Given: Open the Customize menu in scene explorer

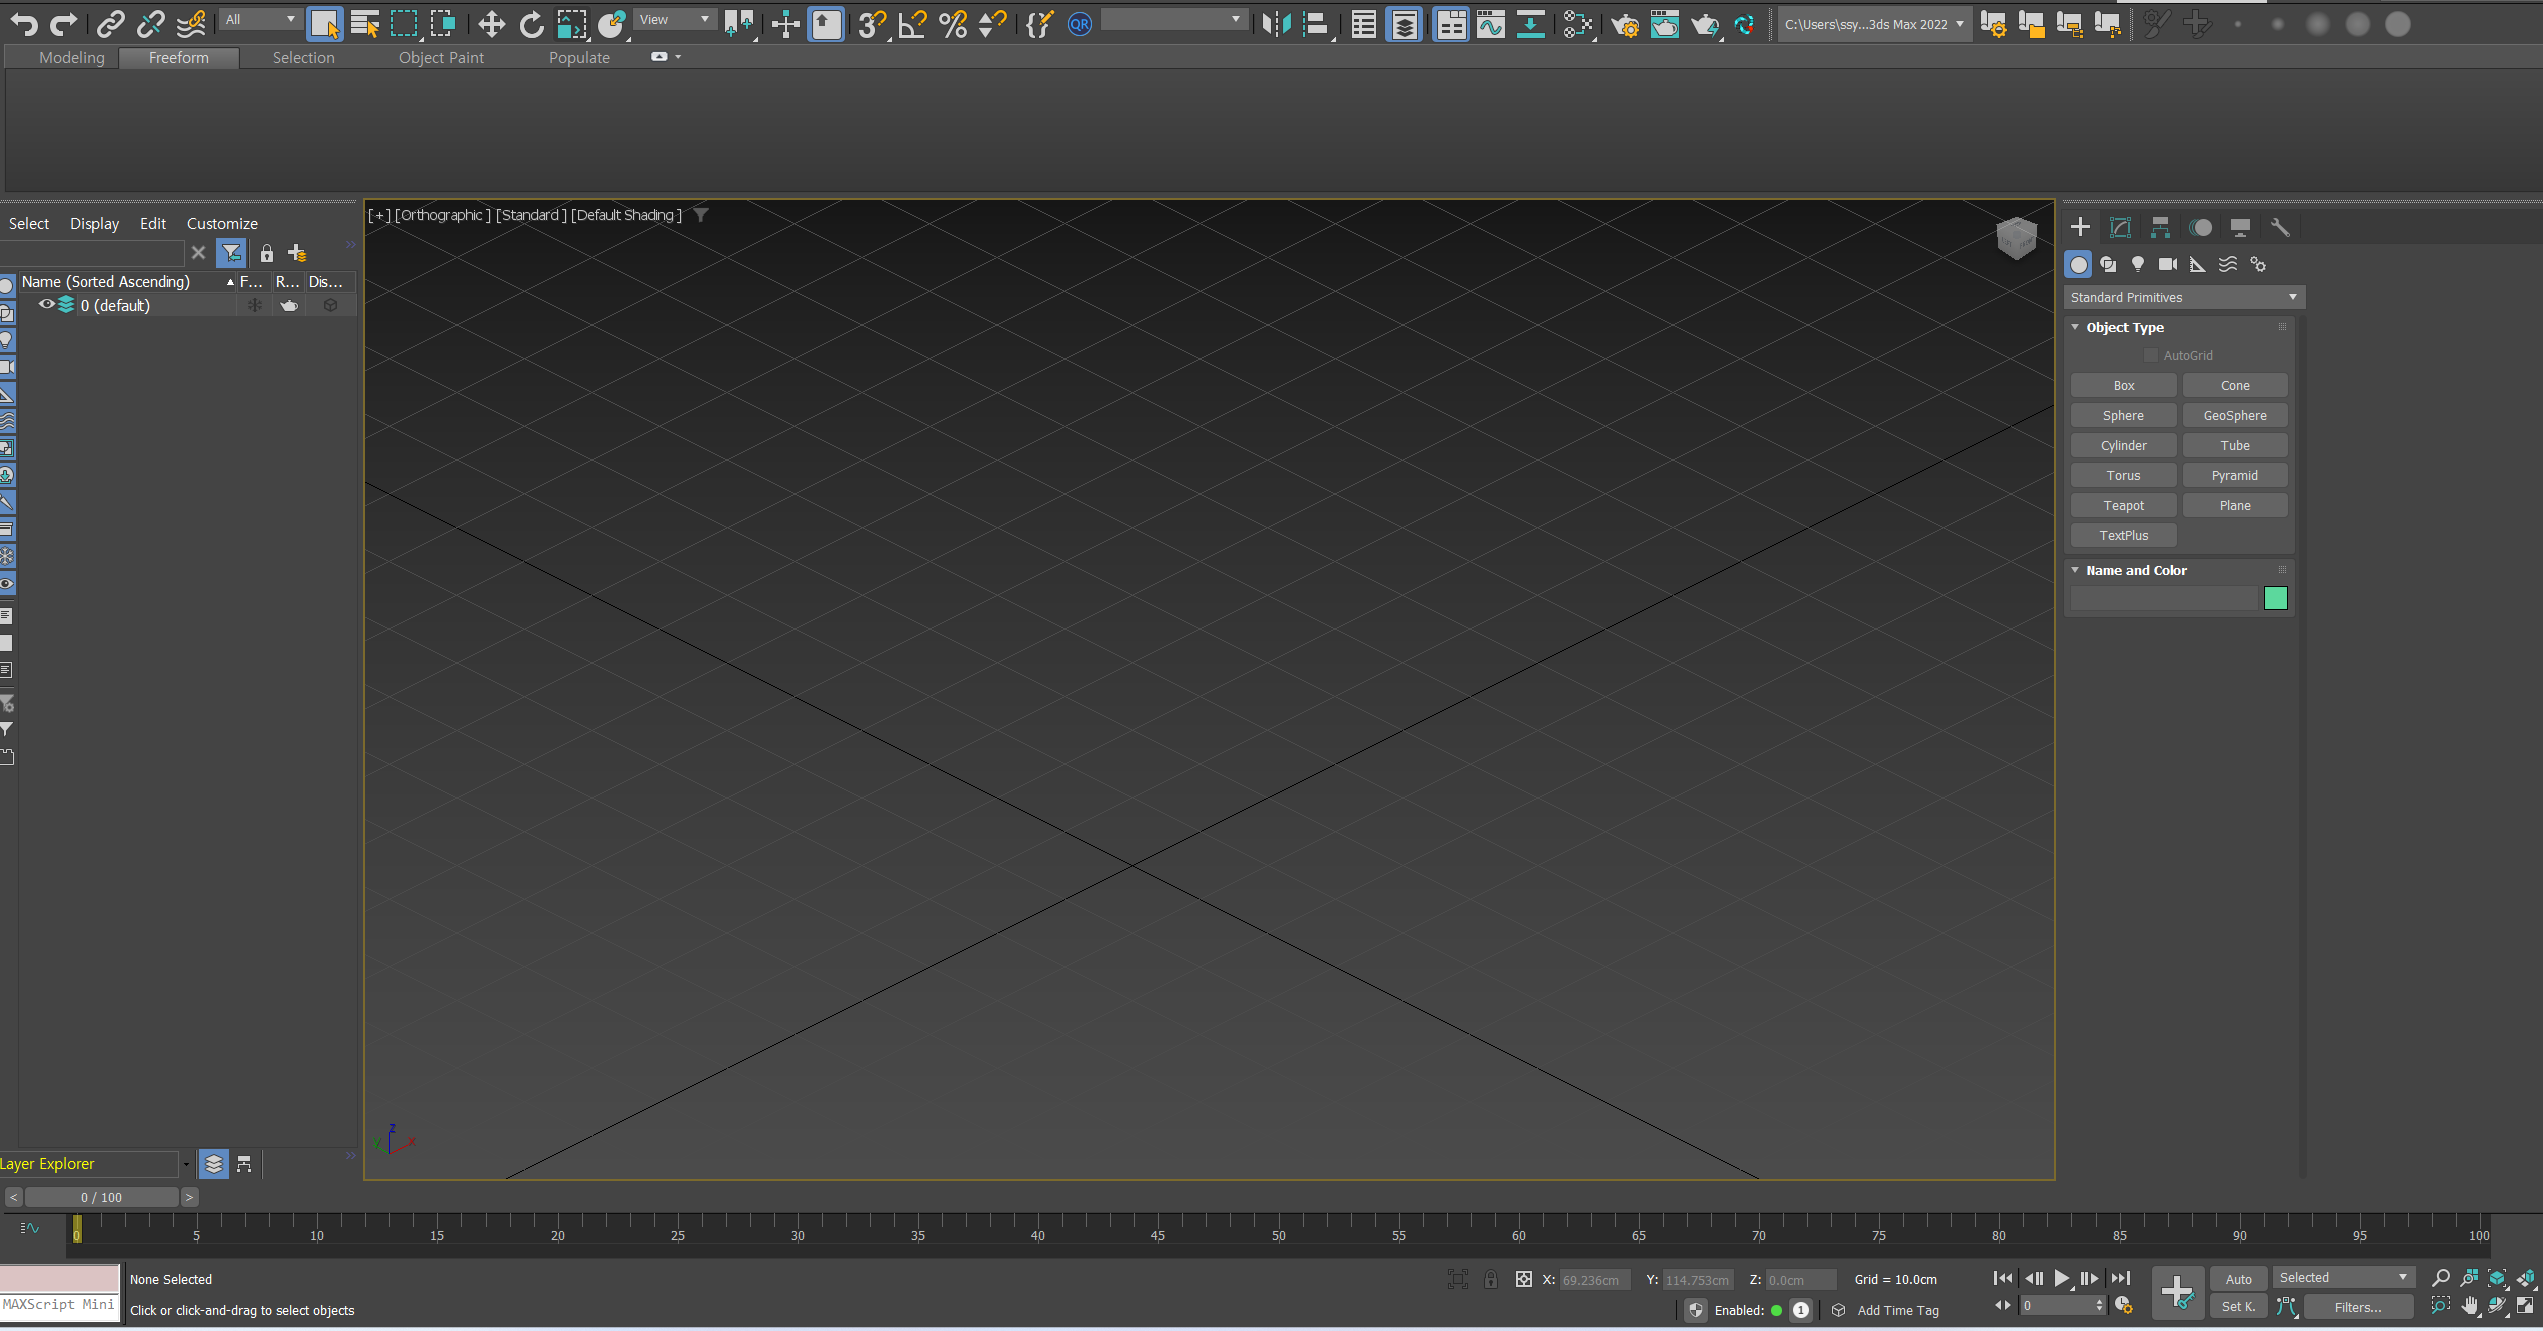Looking at the screenshot, I should pos(222,223).
